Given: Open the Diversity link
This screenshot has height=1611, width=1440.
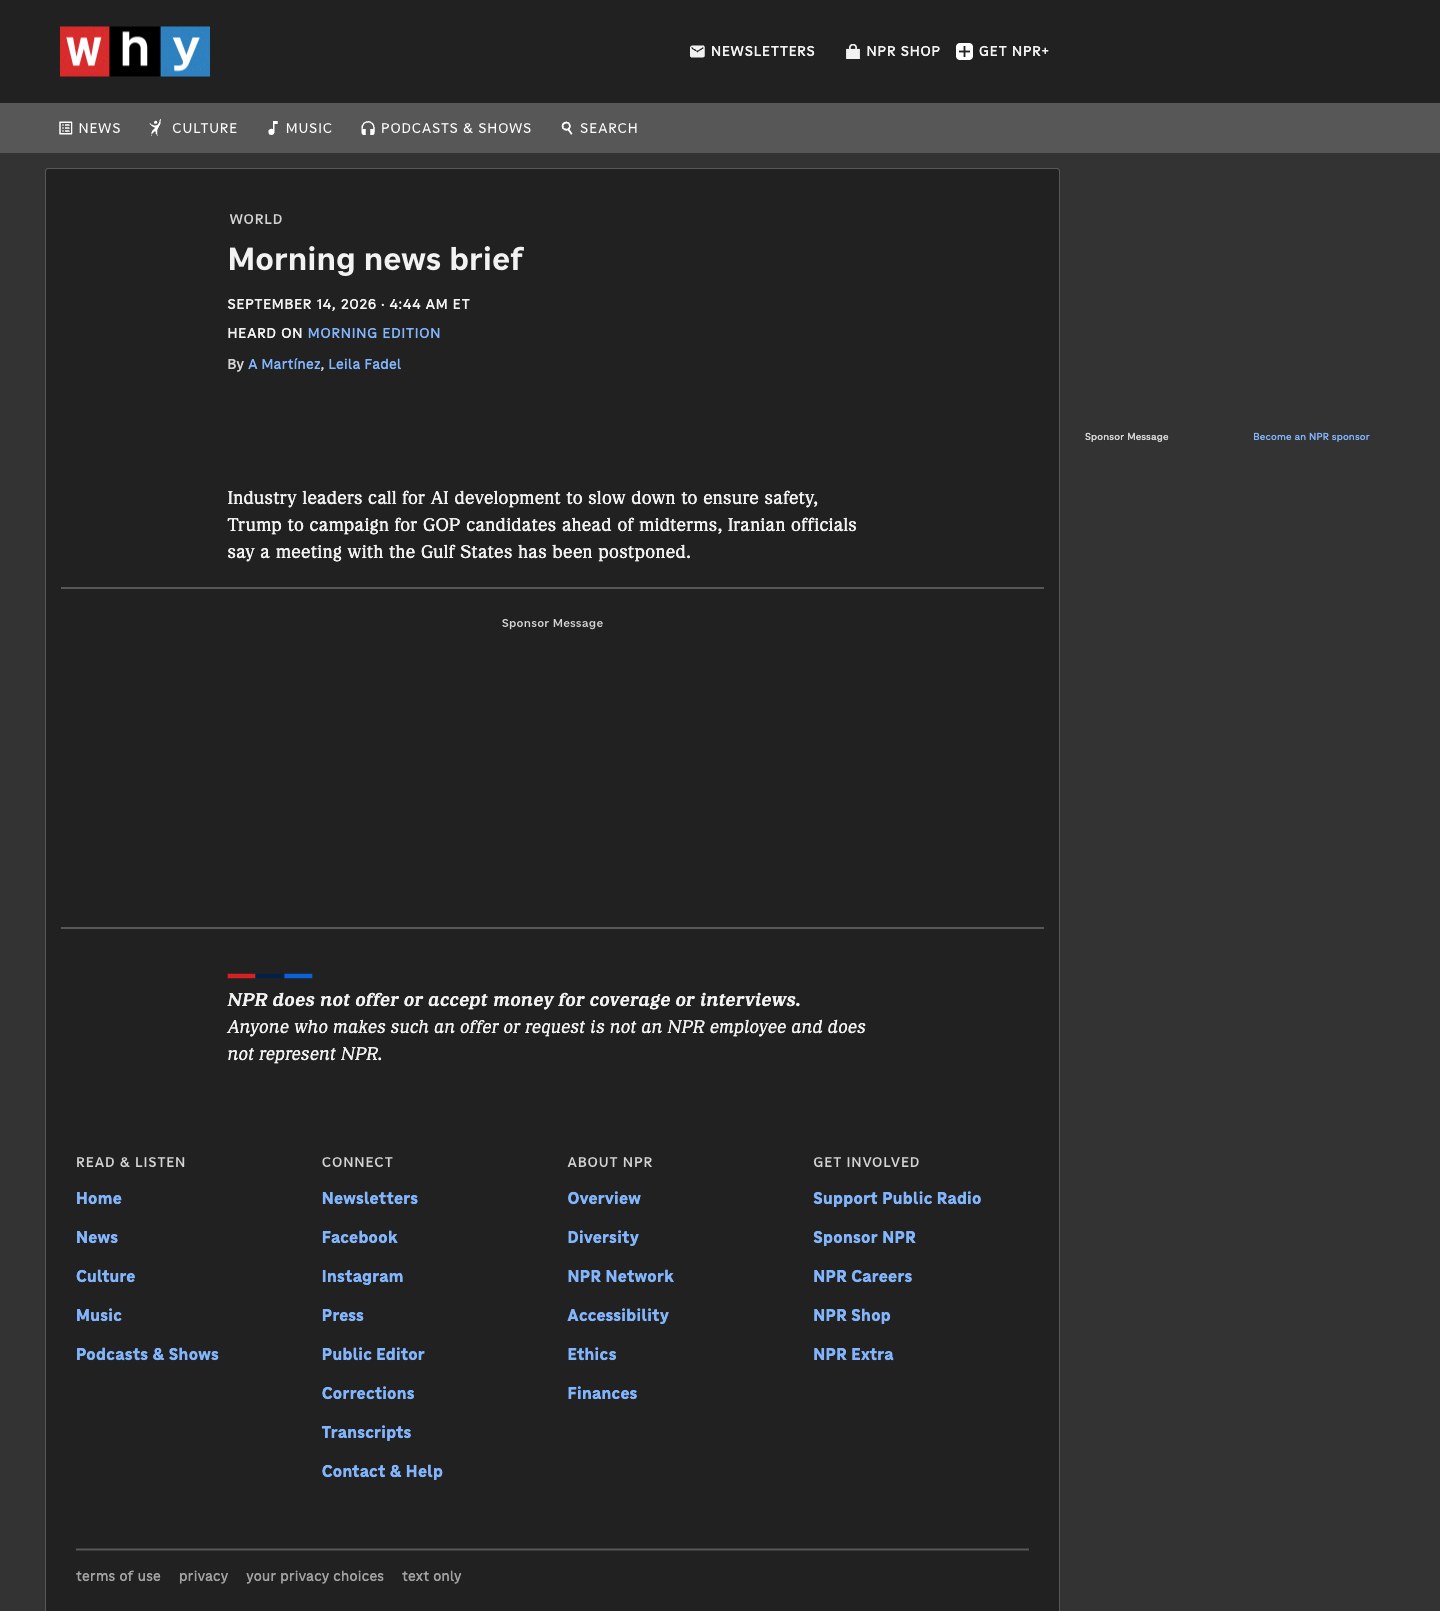Looking at the screenshot, I should (603, 1237).
